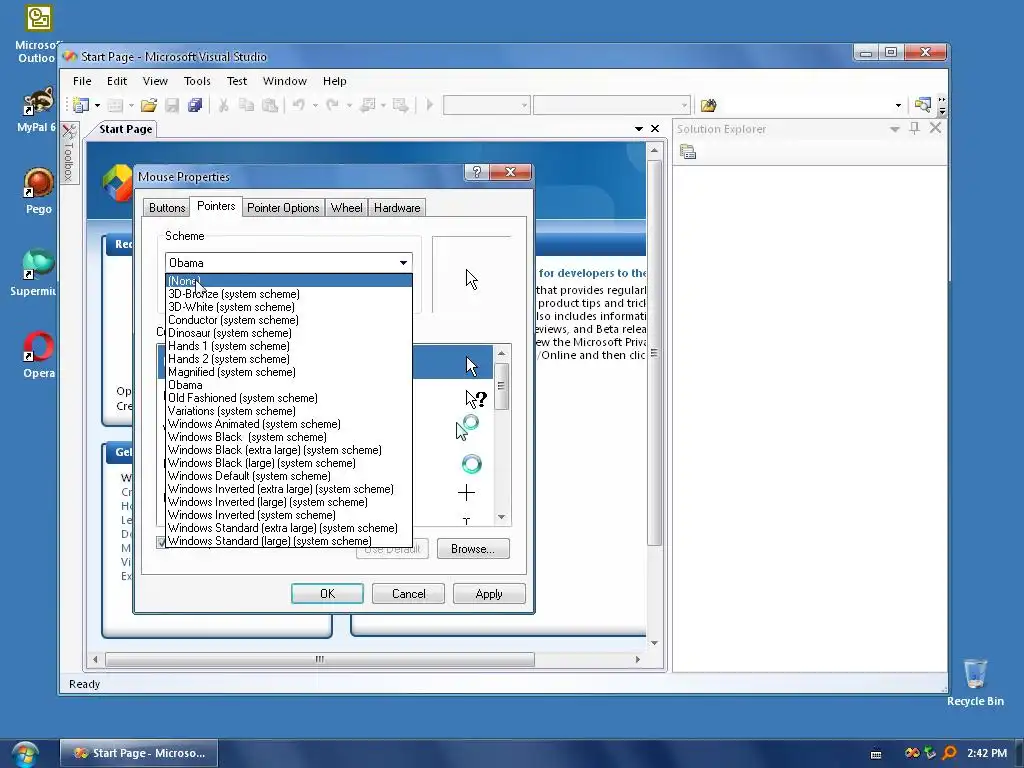
Task: Click the Save floppy disk icon
Action: (172, 105)
